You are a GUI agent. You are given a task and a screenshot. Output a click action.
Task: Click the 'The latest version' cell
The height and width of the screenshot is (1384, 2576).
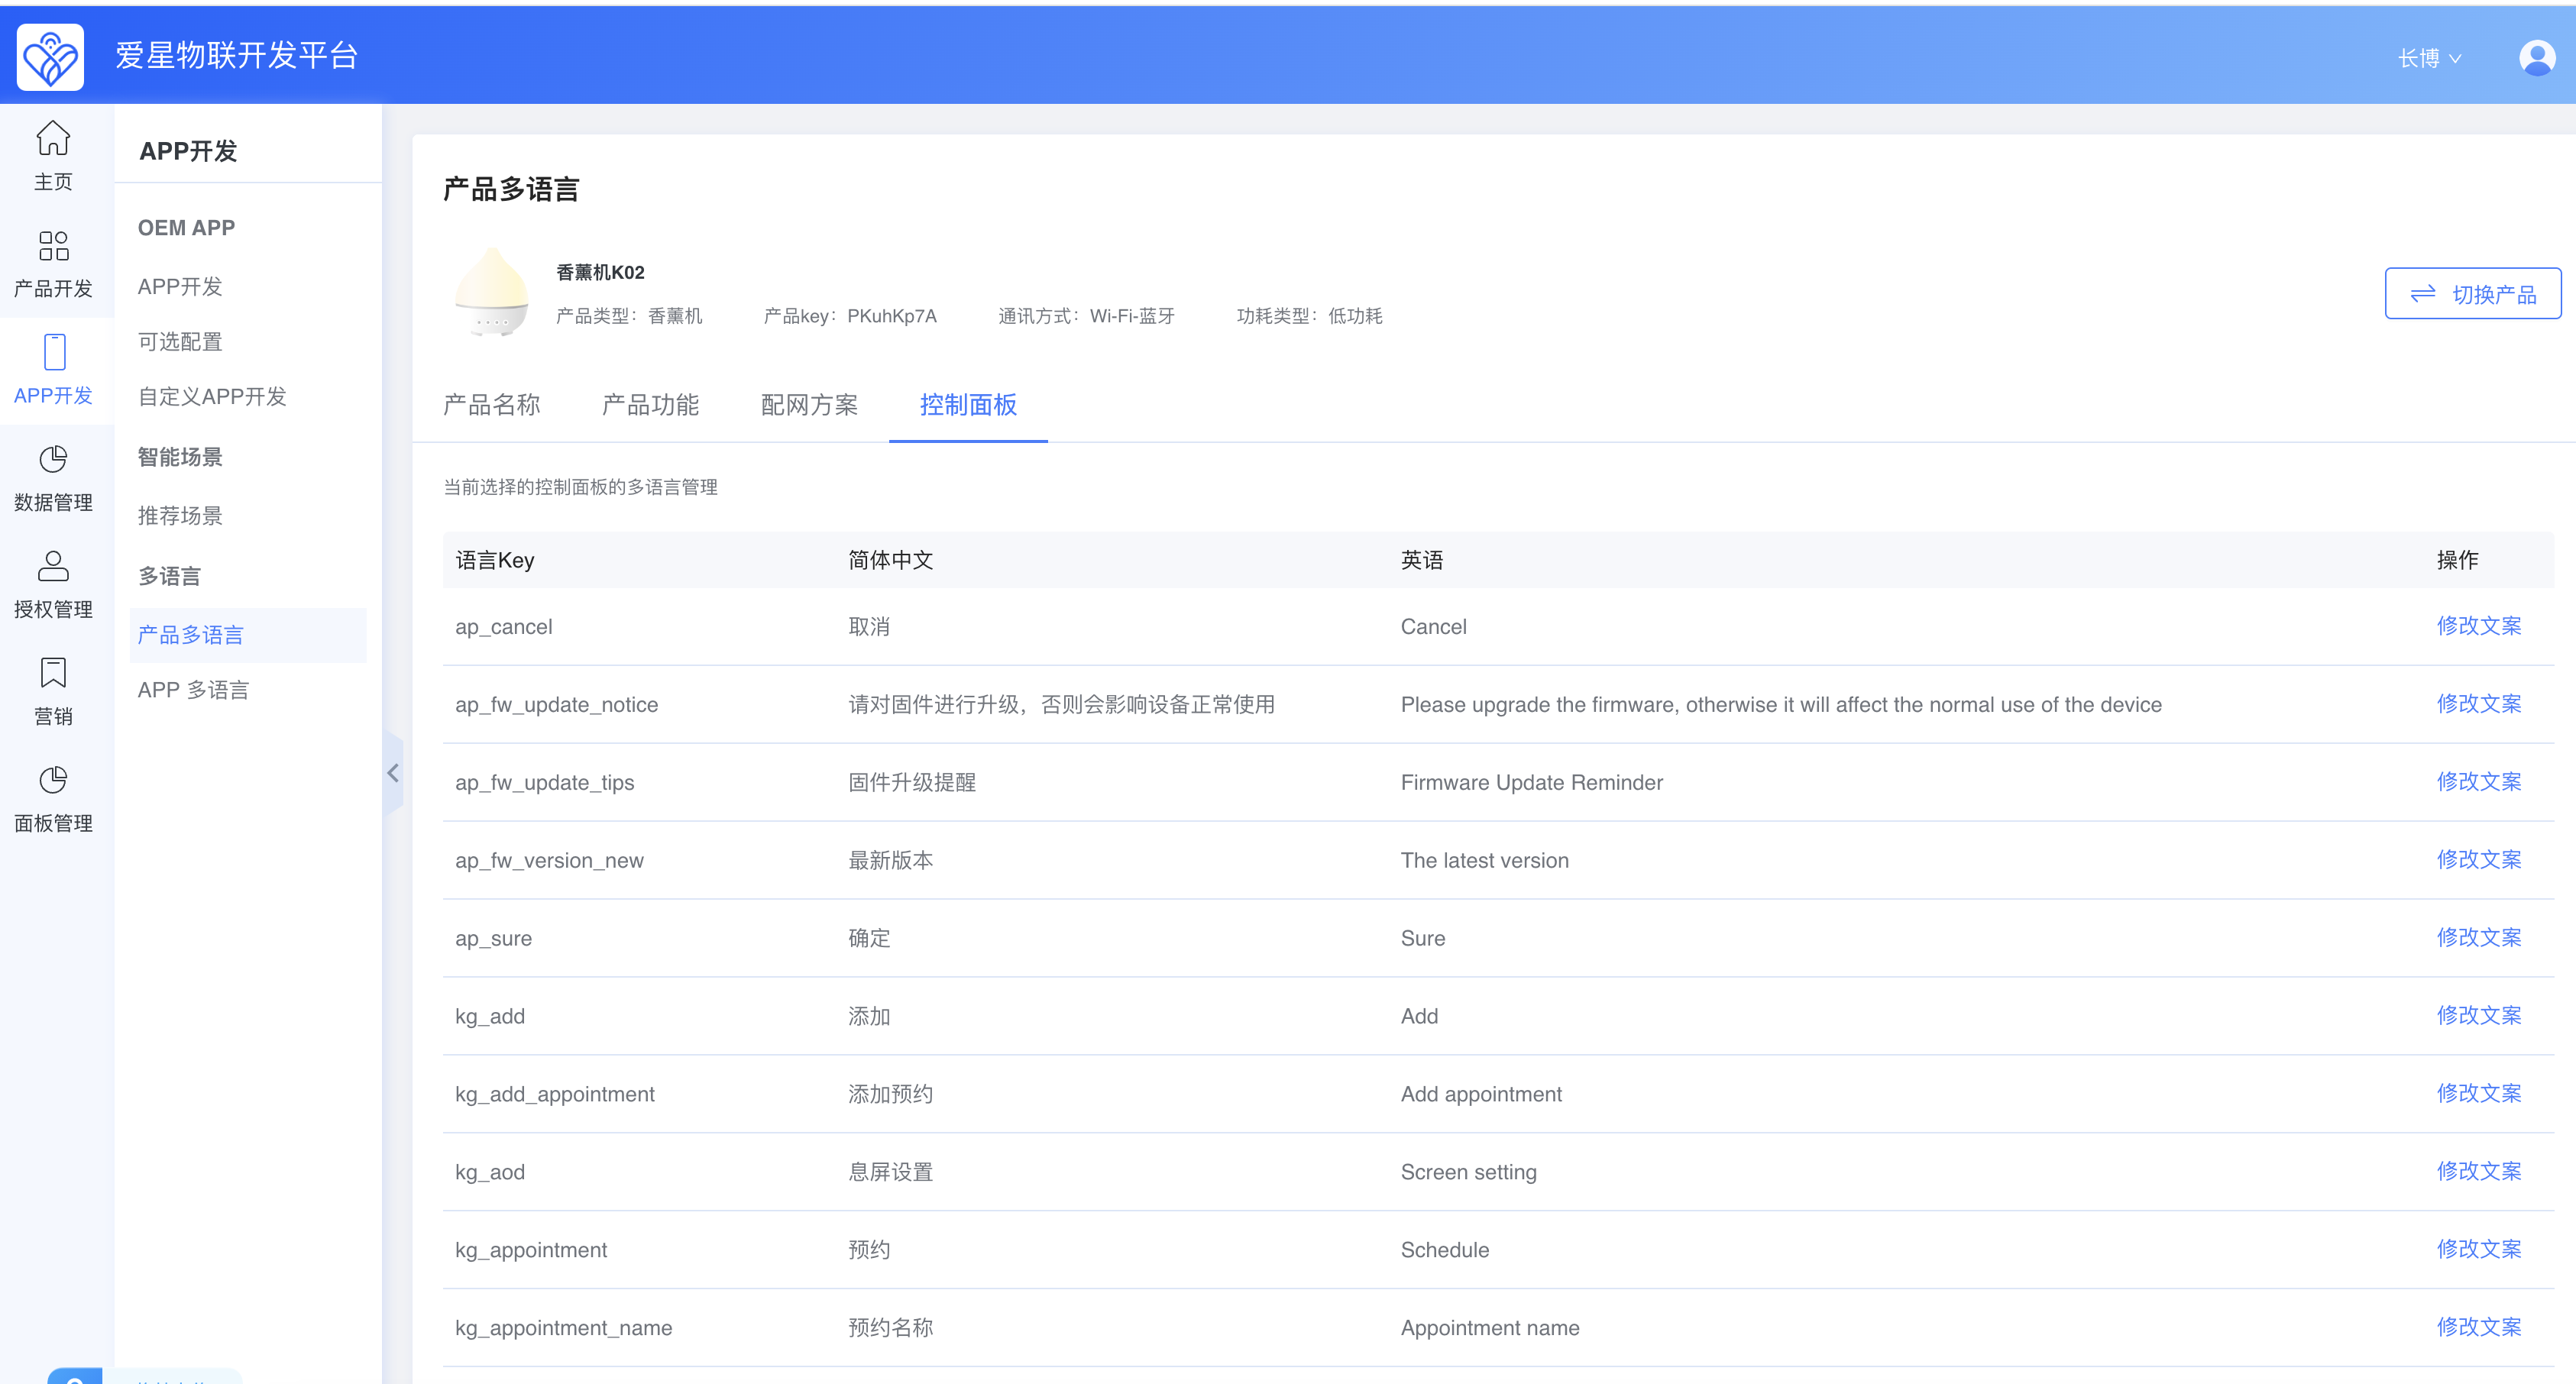[x=1484, y=860]
